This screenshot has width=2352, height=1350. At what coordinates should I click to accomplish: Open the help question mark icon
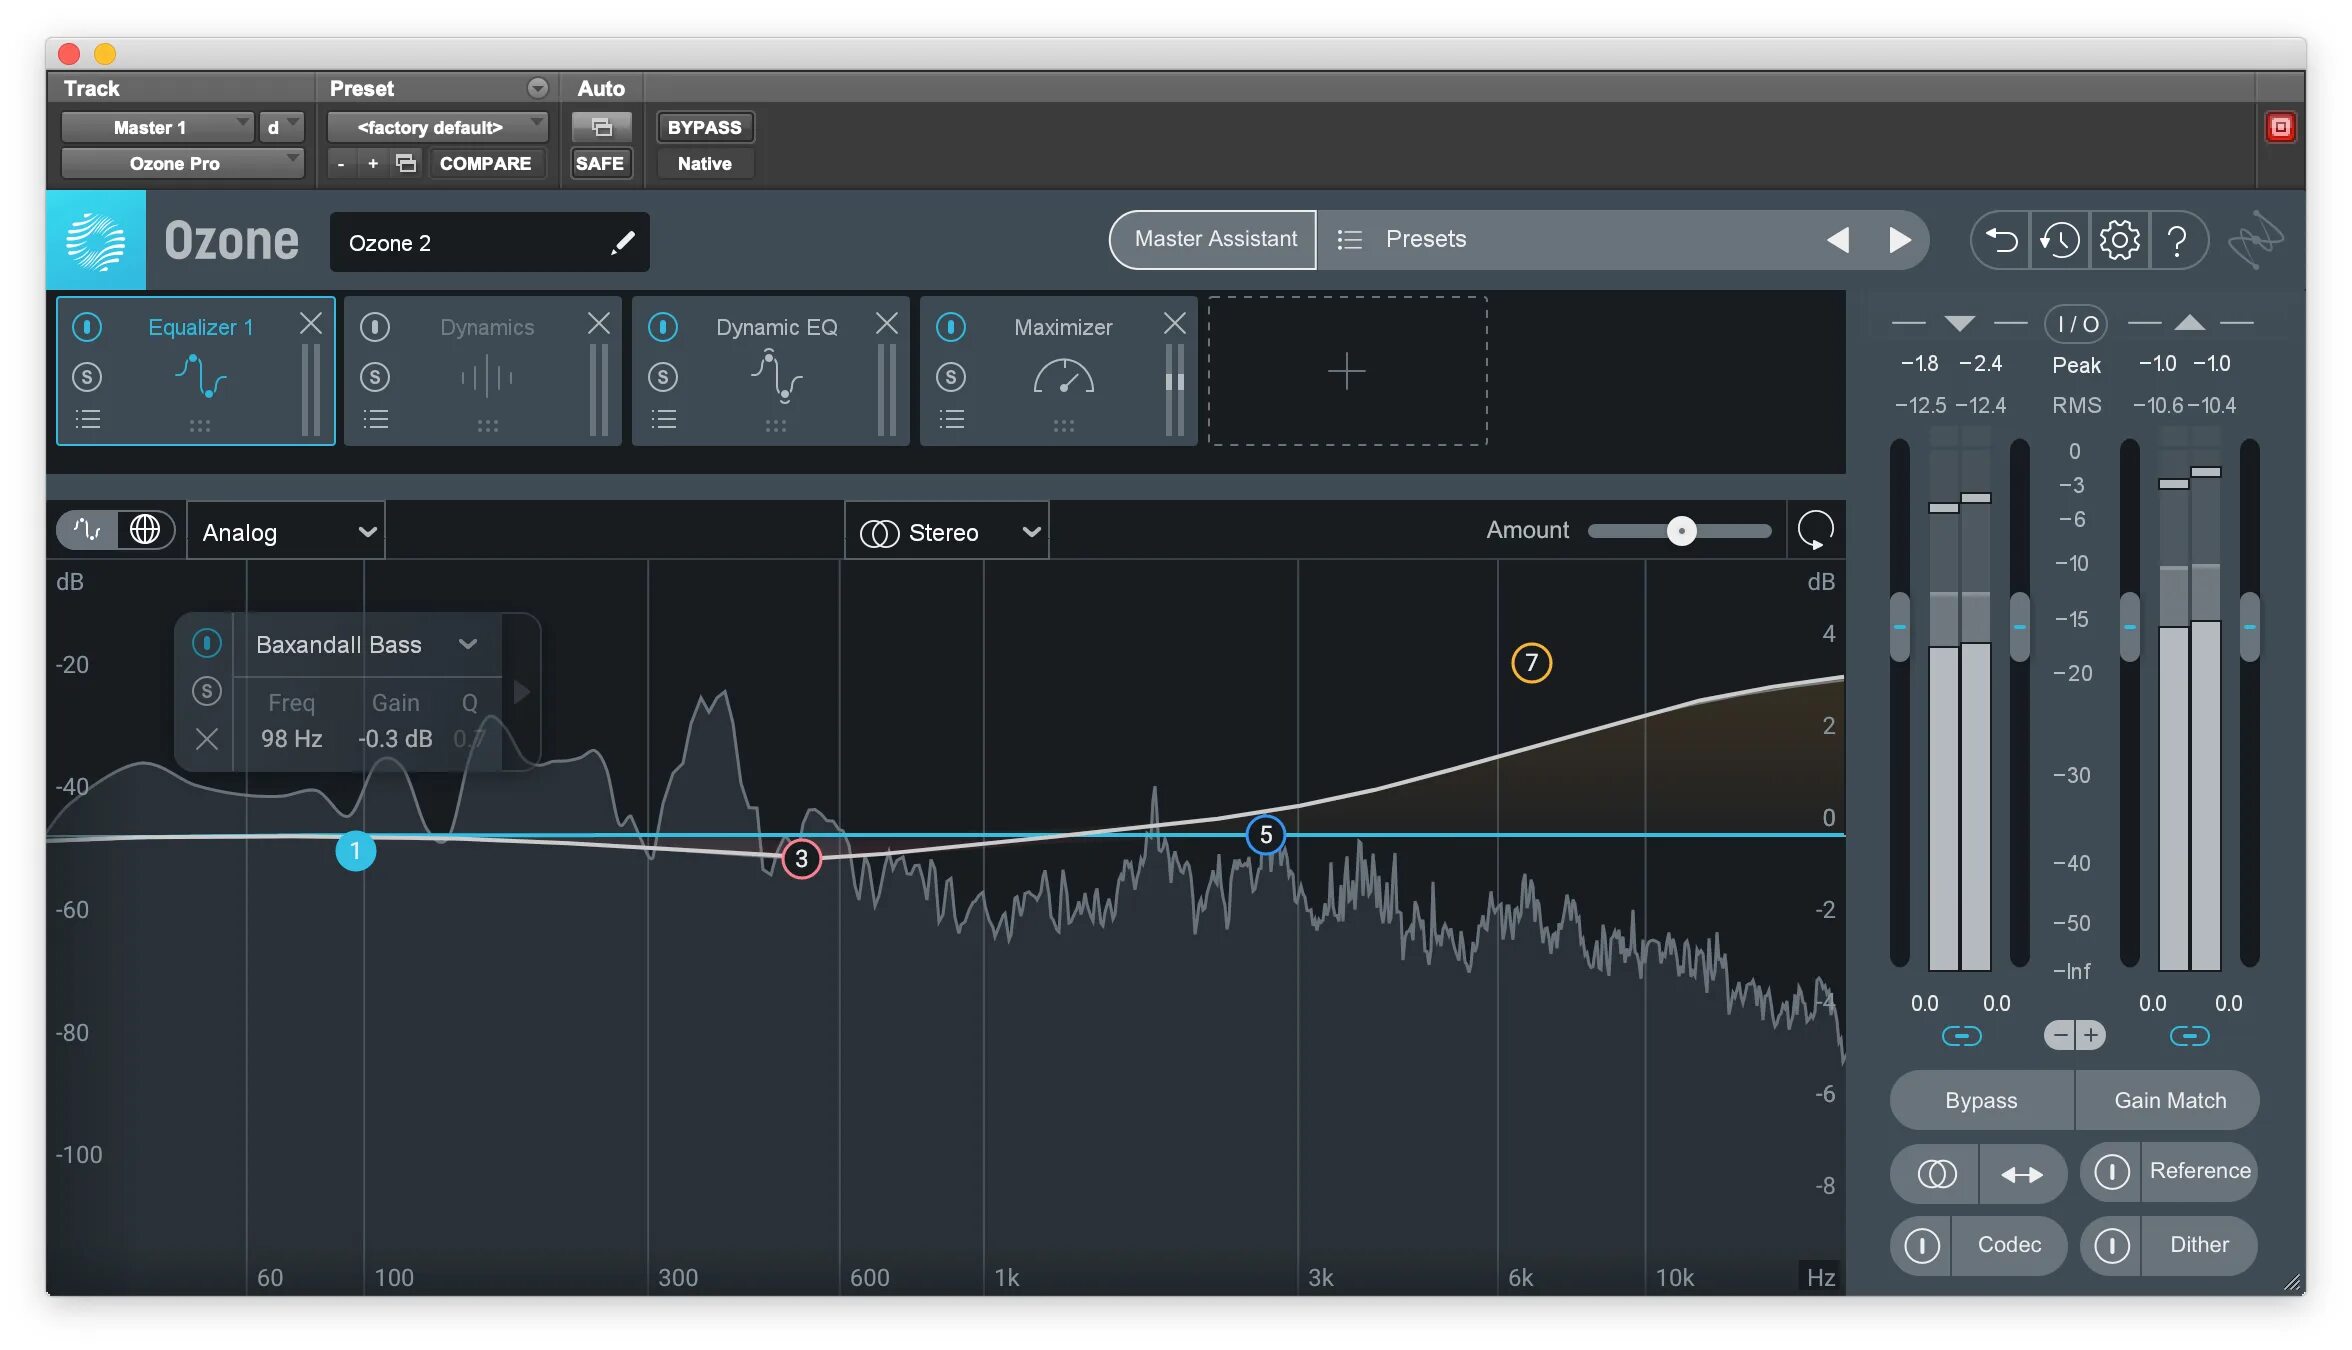[x=2177, y=240]
